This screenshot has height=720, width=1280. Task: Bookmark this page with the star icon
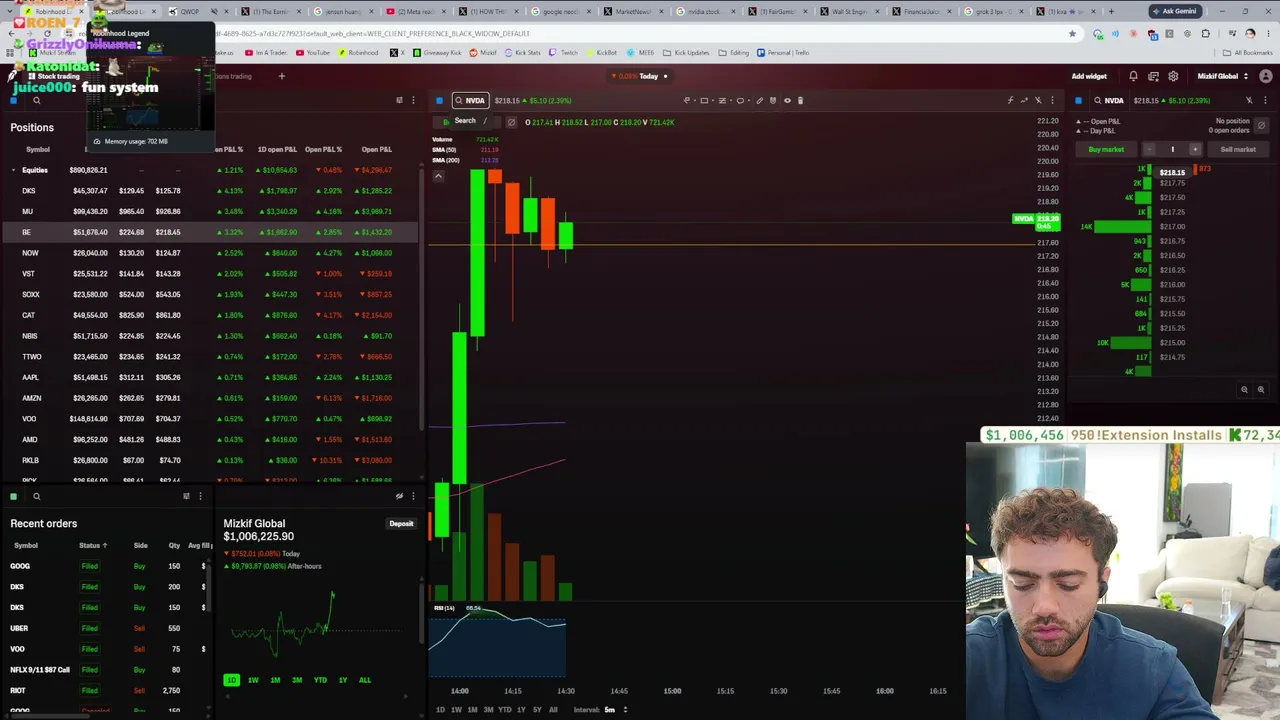1072,33
